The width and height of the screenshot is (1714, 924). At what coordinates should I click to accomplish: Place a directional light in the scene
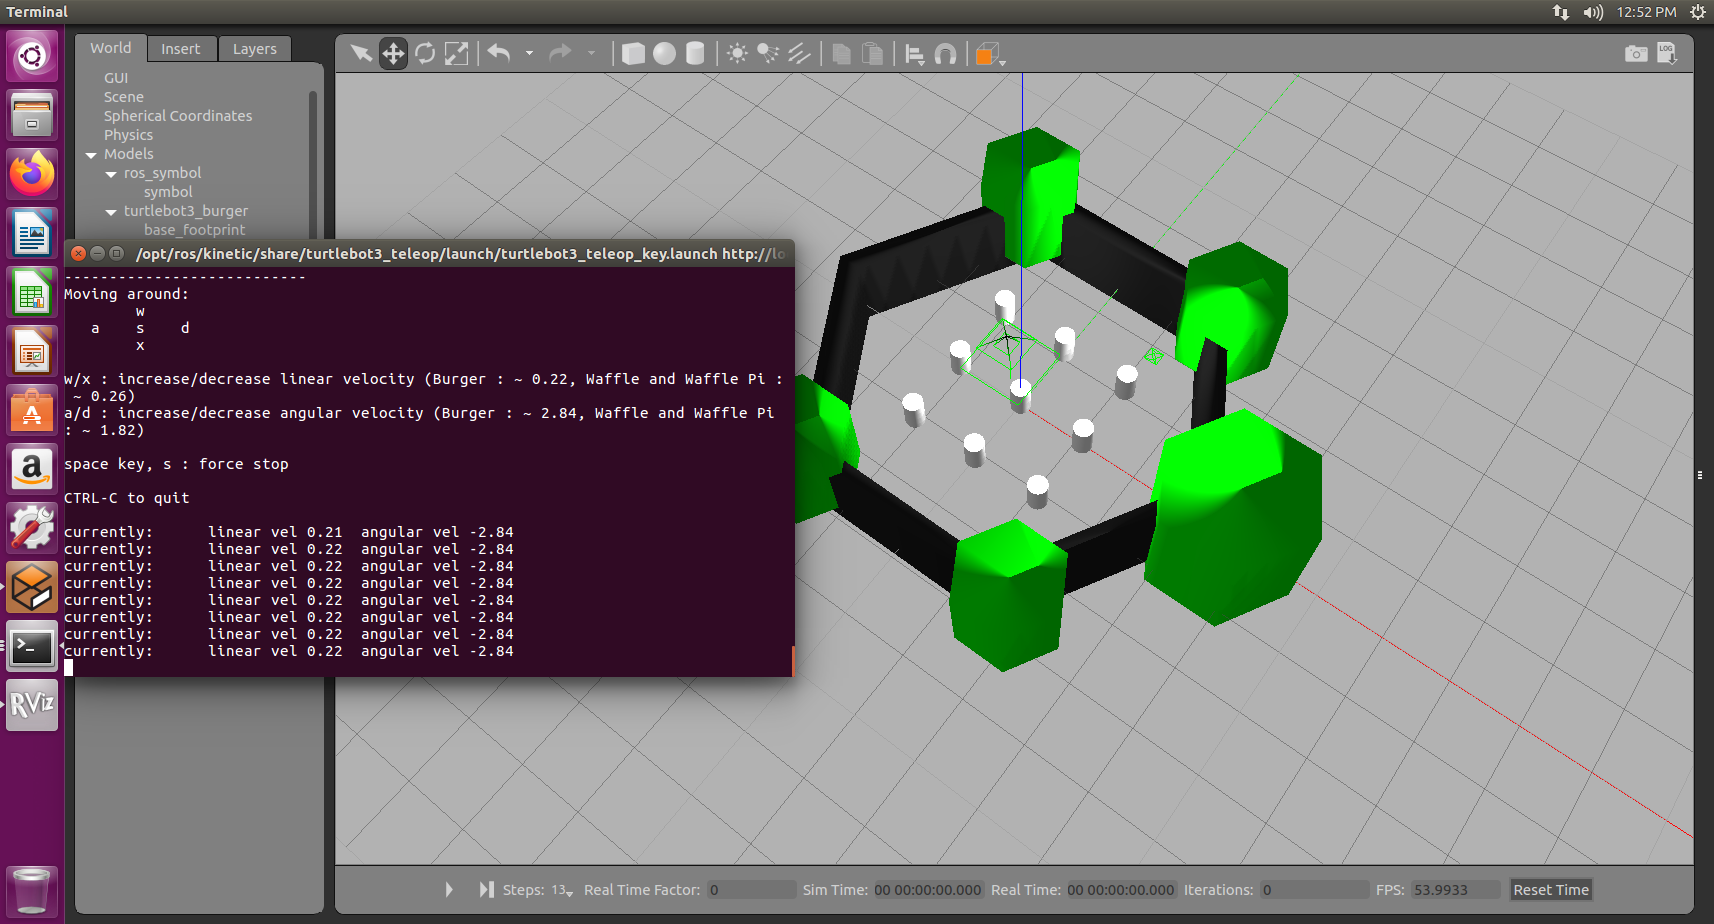[x=800, y=53]
